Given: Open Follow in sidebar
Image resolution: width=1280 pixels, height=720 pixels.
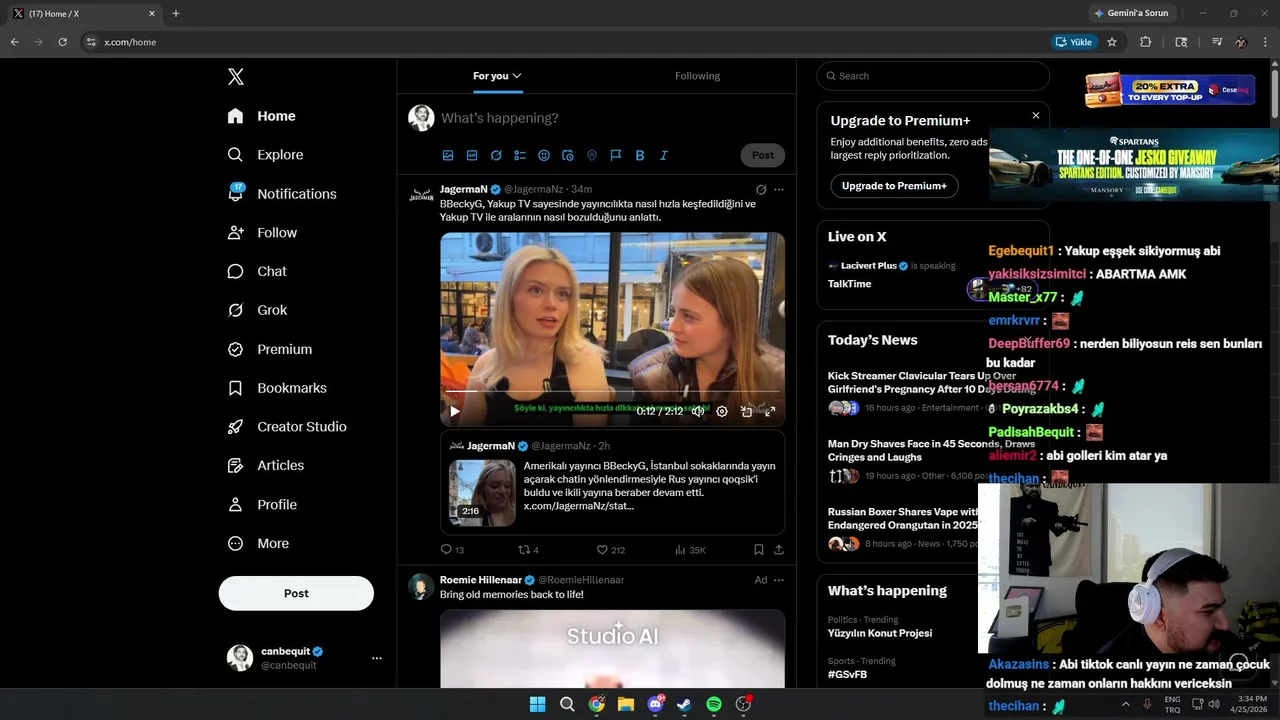Looking at the screenshot, I should point(262,233).
